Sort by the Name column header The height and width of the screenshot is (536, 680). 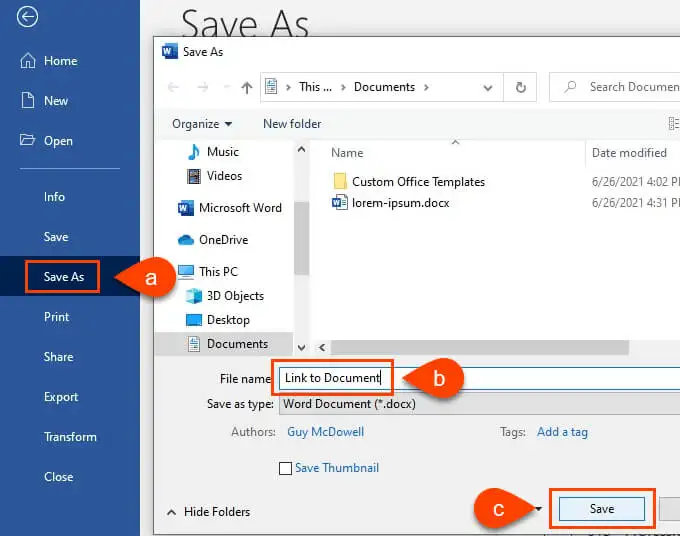click(x=347, y=153)
